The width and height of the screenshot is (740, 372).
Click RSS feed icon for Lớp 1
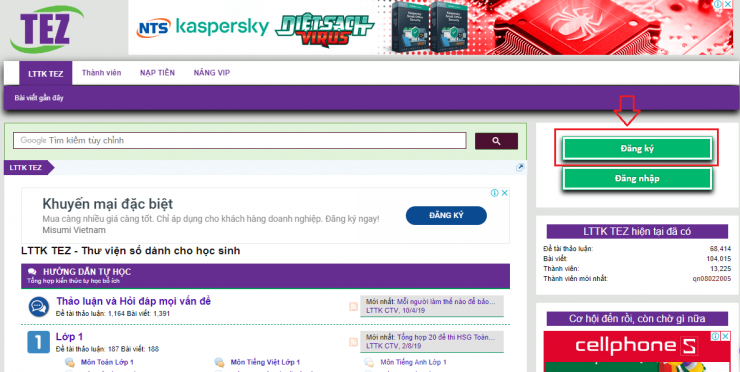[353, 342]
